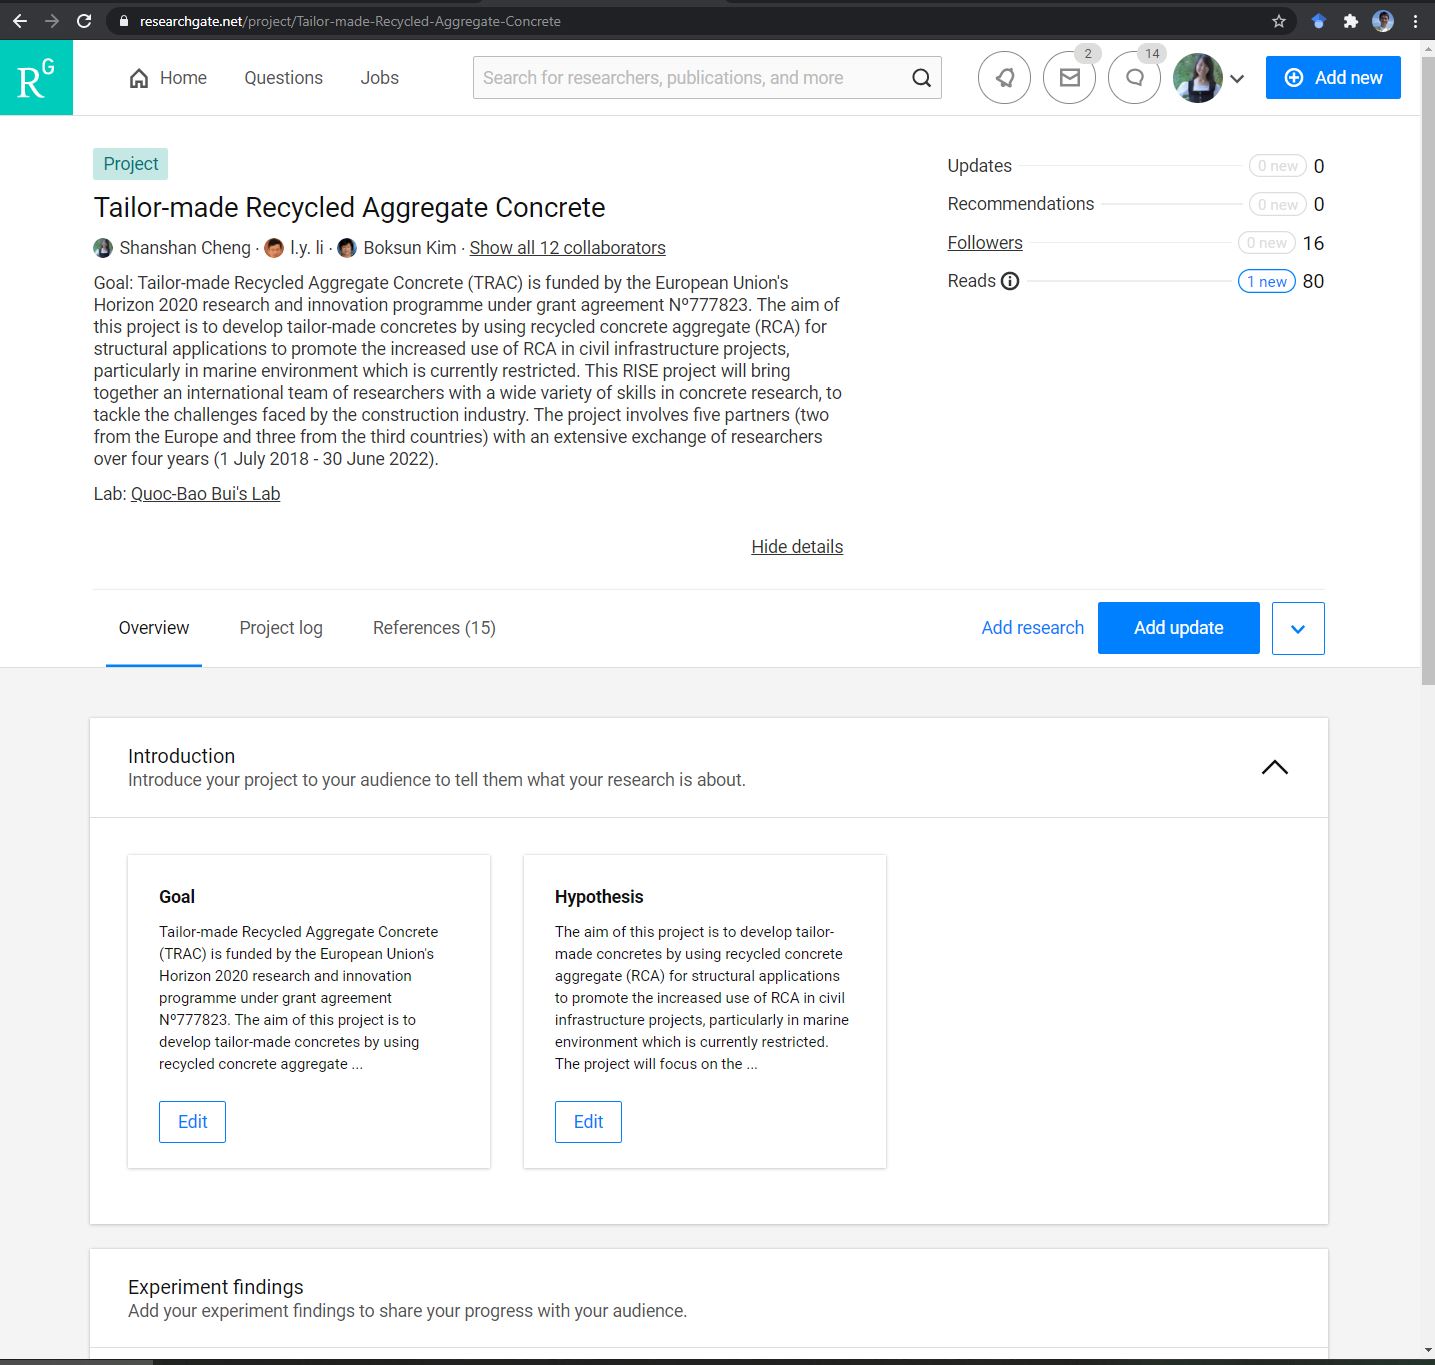Show all 12 collaborators
This screenshot has height=1365, width=1435.
pos(567,248)
